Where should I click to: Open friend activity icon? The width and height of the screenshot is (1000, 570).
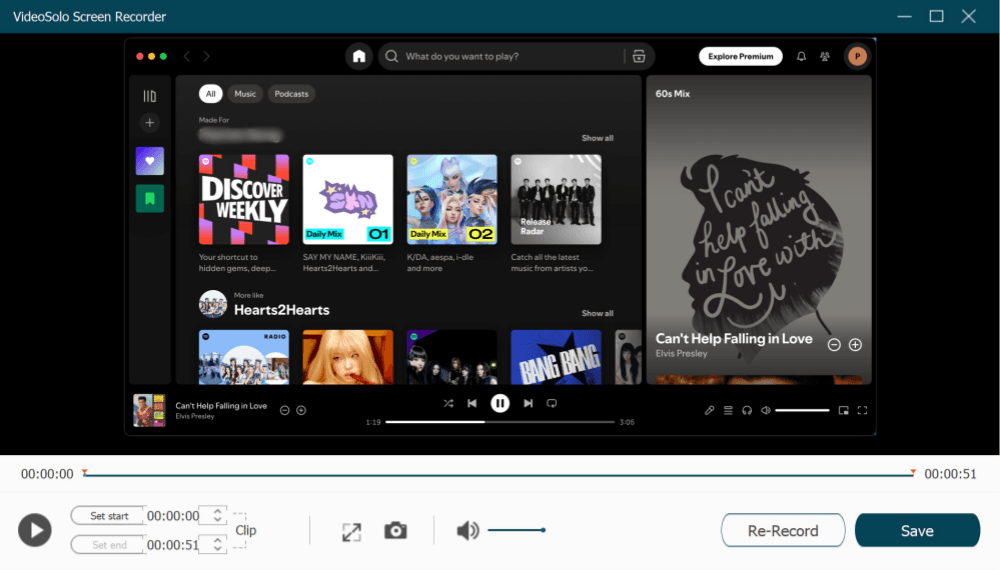(x=825, y=56)
